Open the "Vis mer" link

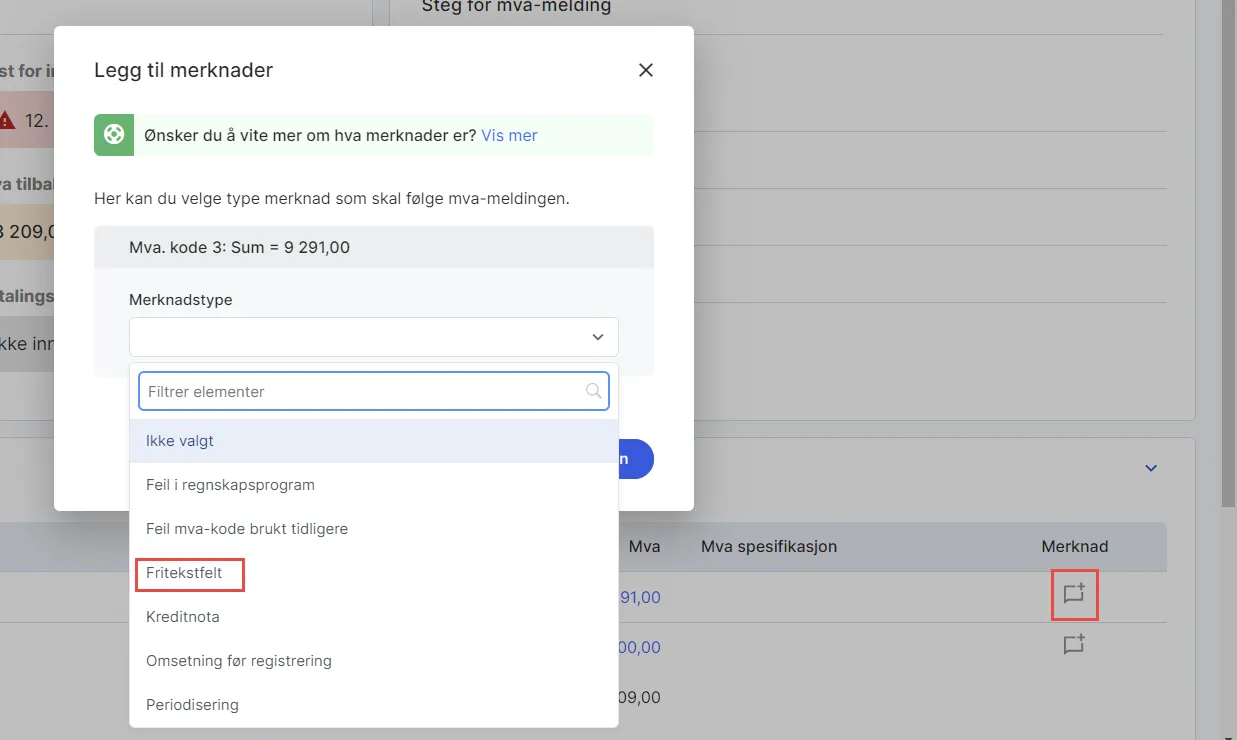pos(508,134)
